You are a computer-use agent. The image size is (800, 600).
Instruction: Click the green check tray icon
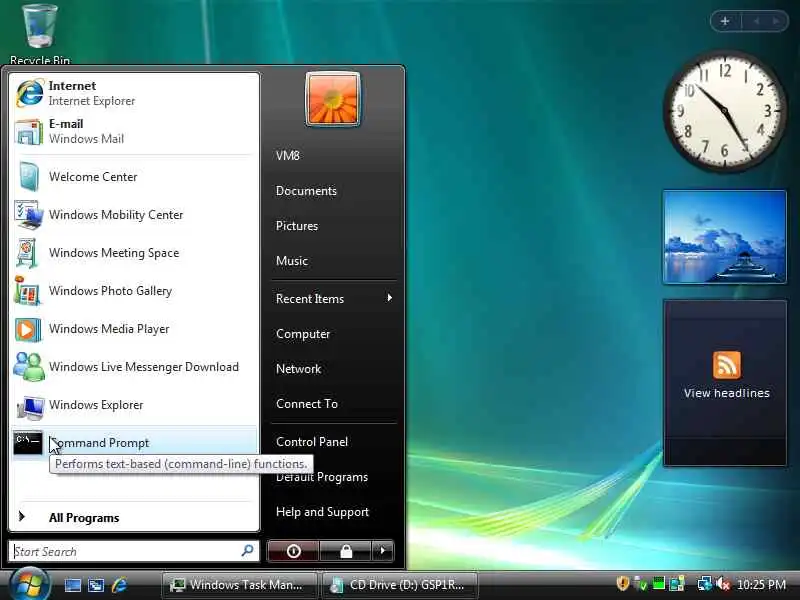640,583
